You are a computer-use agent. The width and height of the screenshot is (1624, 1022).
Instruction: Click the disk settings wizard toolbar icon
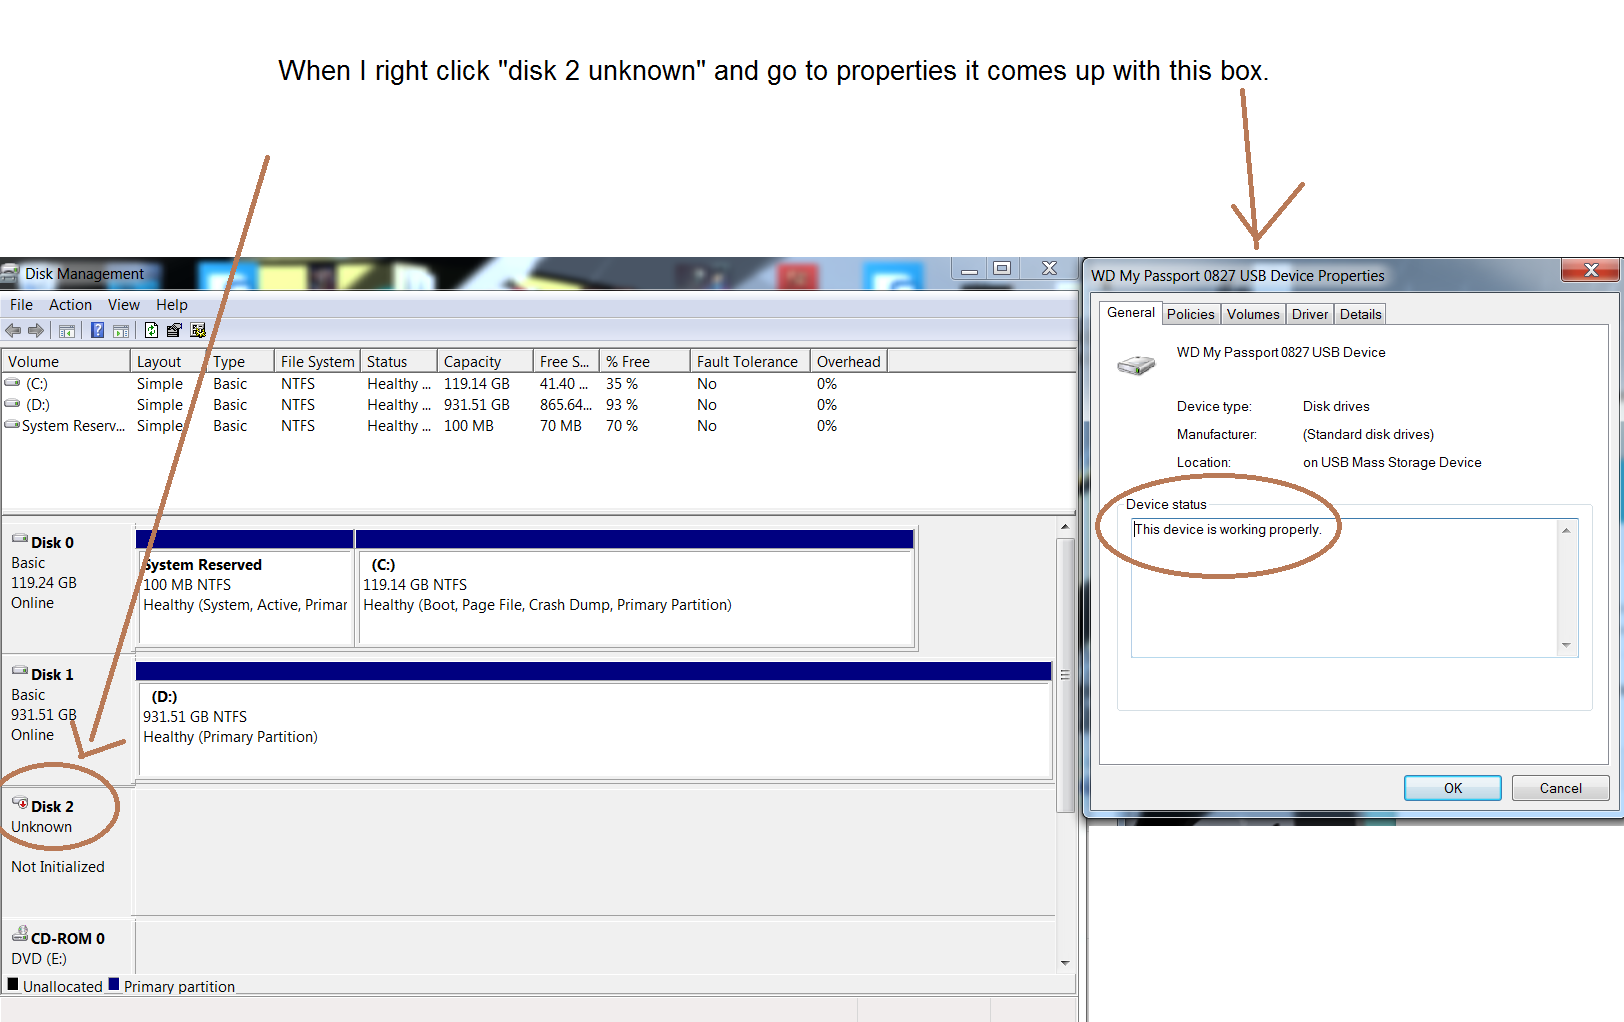pos(198,331)
